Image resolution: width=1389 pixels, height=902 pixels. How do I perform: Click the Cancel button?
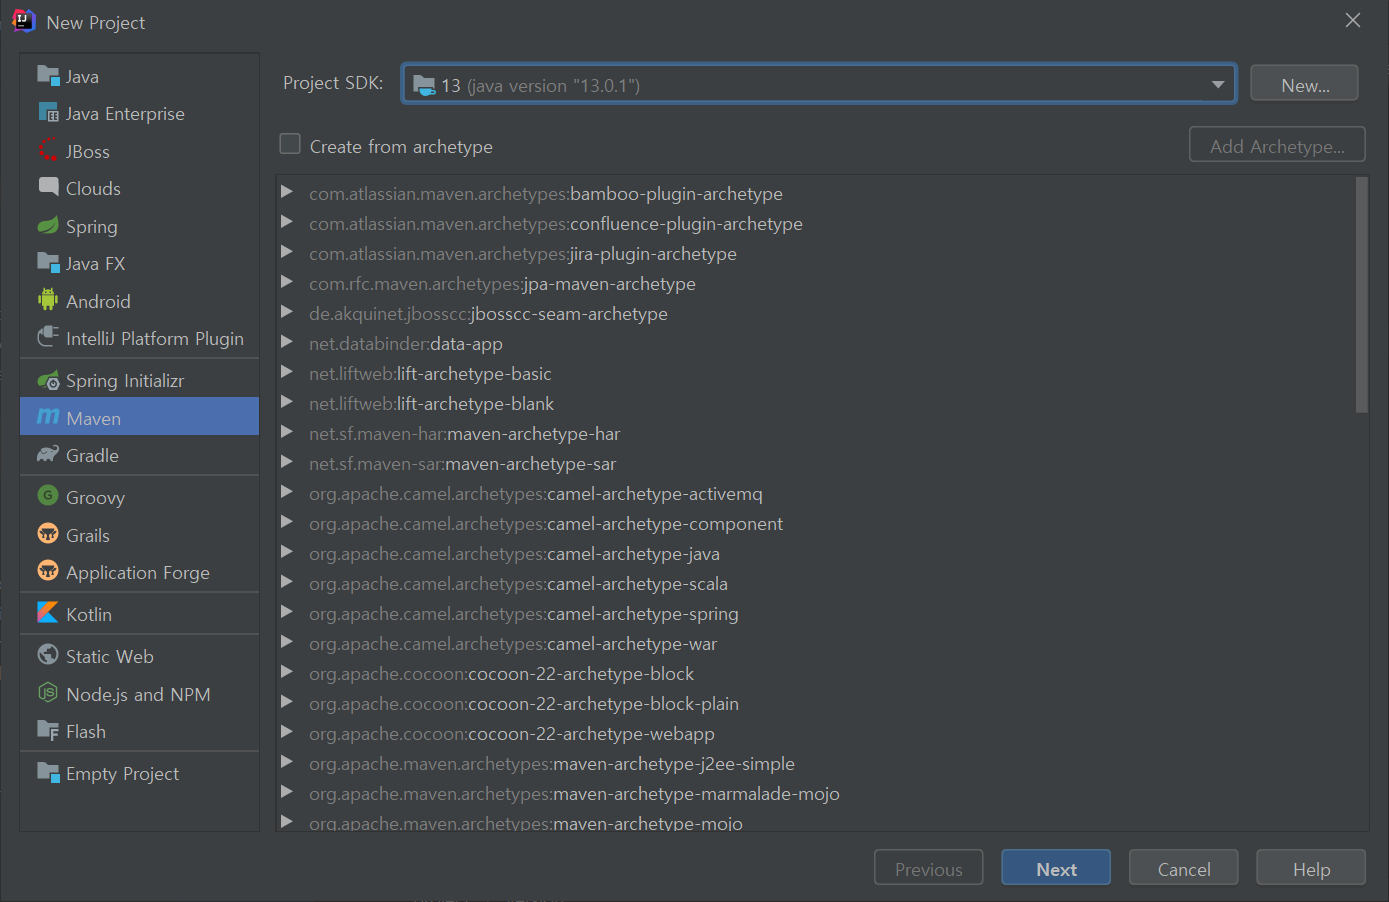point(1184,868)
